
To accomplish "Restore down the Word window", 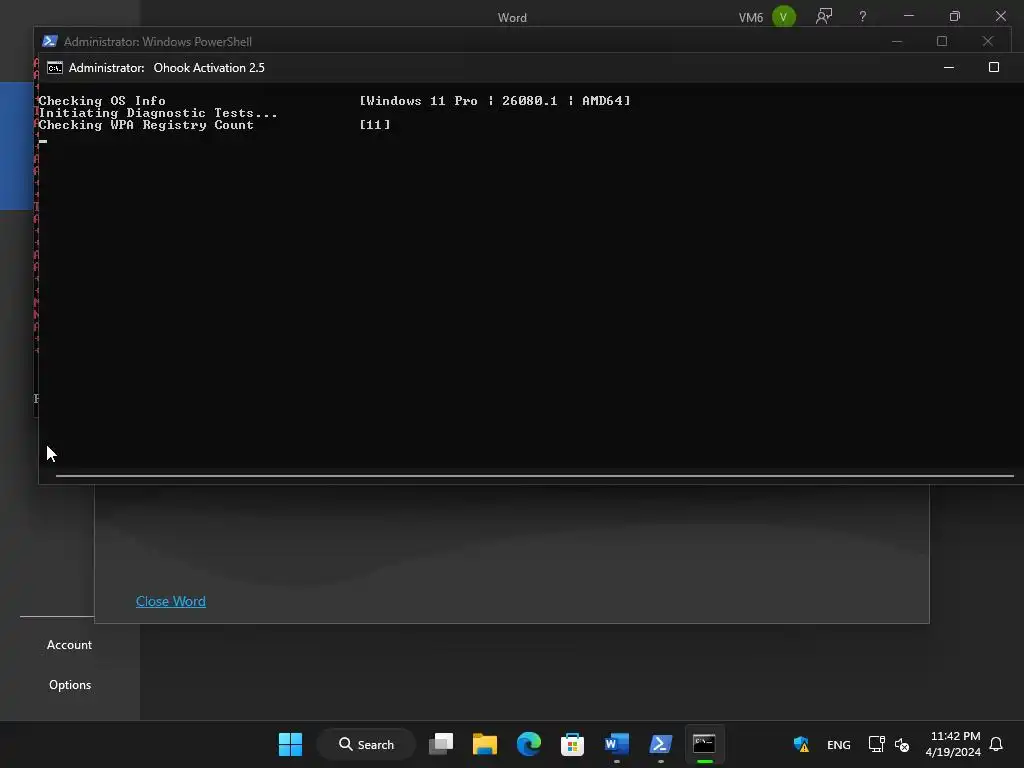I will 955,16.
